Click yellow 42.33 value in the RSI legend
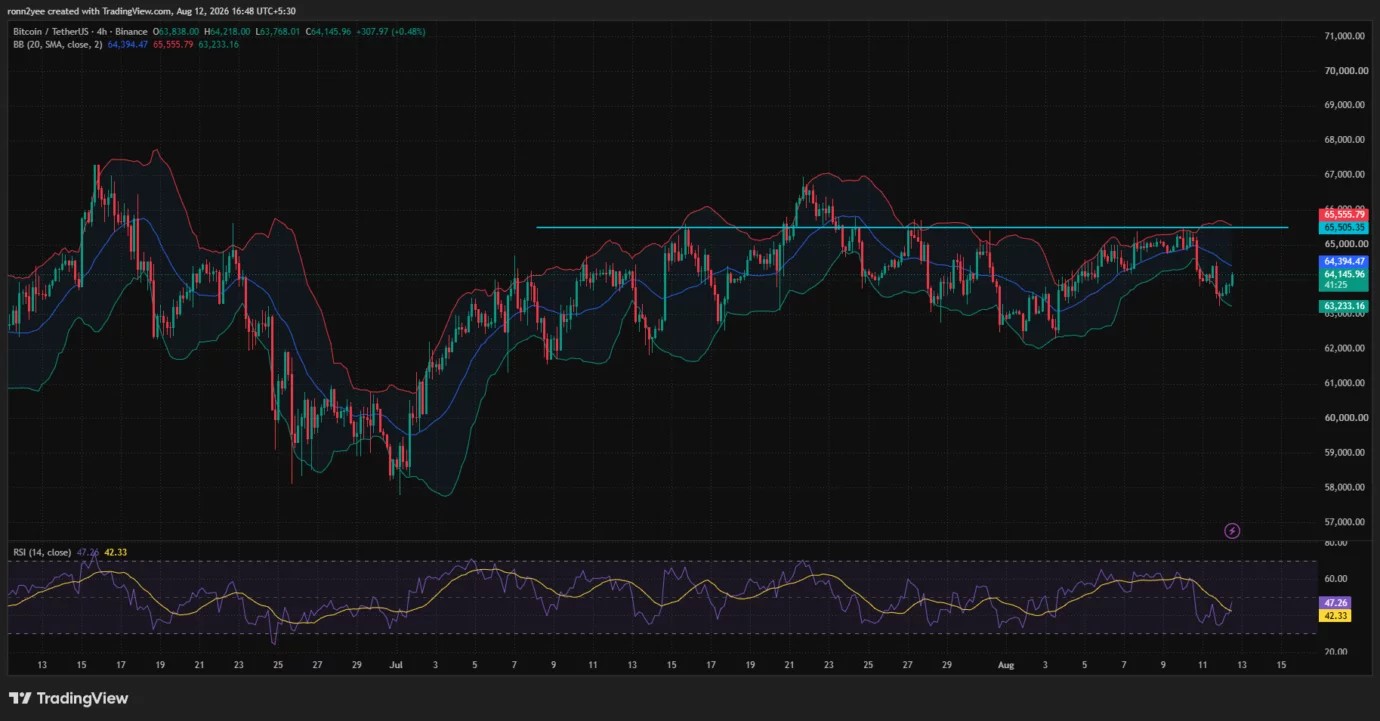Viewport: 1380px width, 721px height. (115, 552)
